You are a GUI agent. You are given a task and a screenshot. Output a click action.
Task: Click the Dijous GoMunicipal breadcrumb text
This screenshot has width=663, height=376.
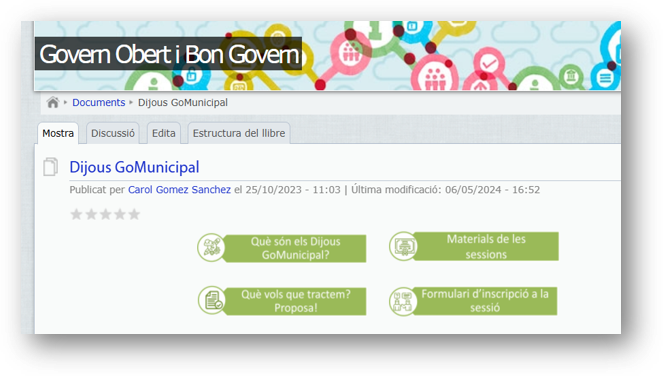(x=183, y=102)
